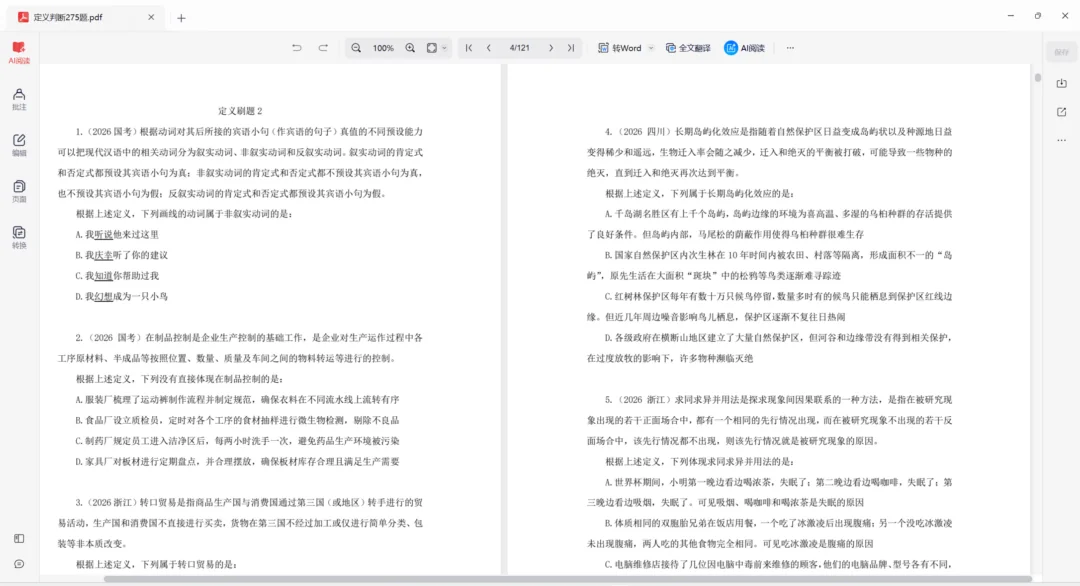Screen dimensions: 1080x586
Task: Redo the last action
Action: pyautogui.click(x=323, y=48)
